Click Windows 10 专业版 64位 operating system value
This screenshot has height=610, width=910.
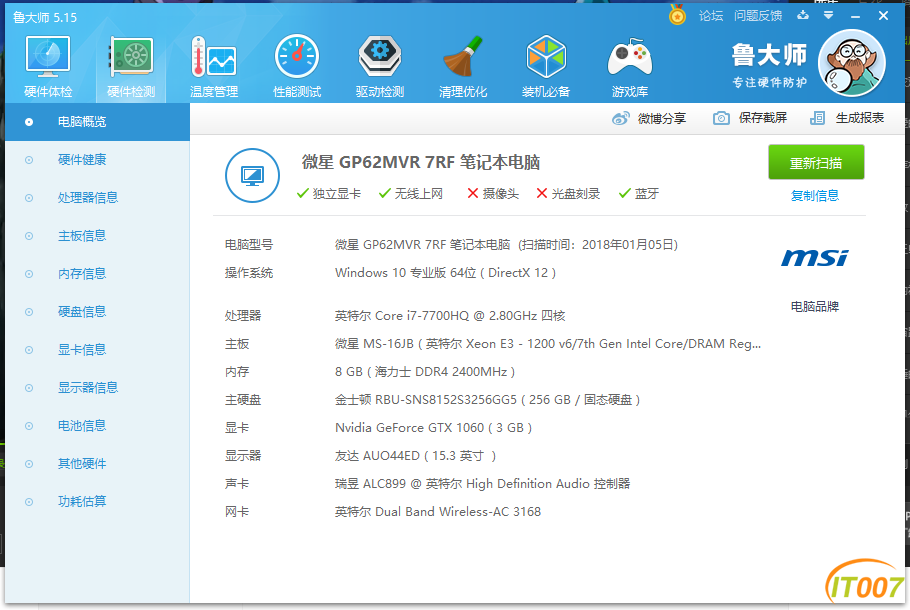(445, 273)
